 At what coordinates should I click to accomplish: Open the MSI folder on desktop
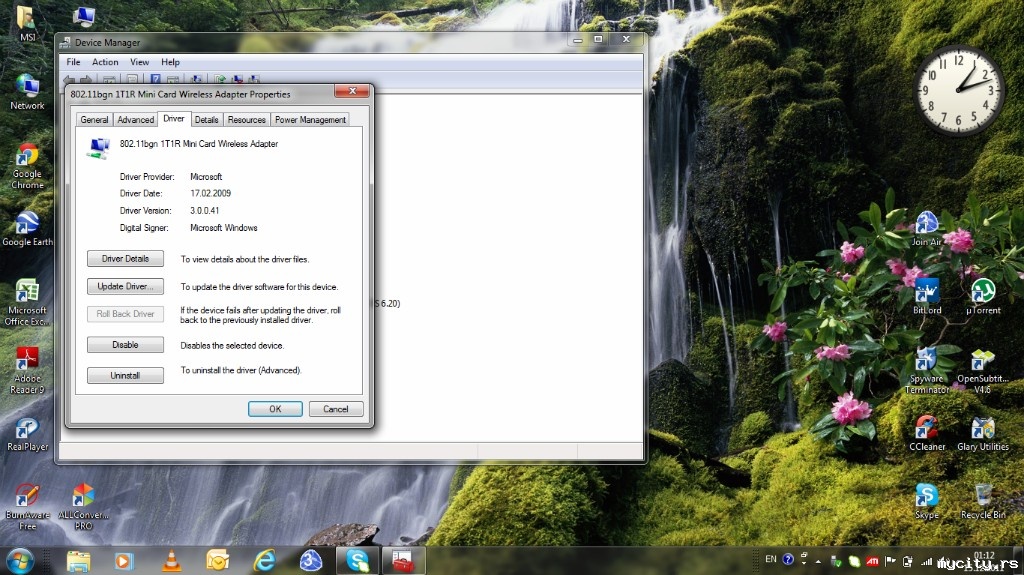(27, 22)
